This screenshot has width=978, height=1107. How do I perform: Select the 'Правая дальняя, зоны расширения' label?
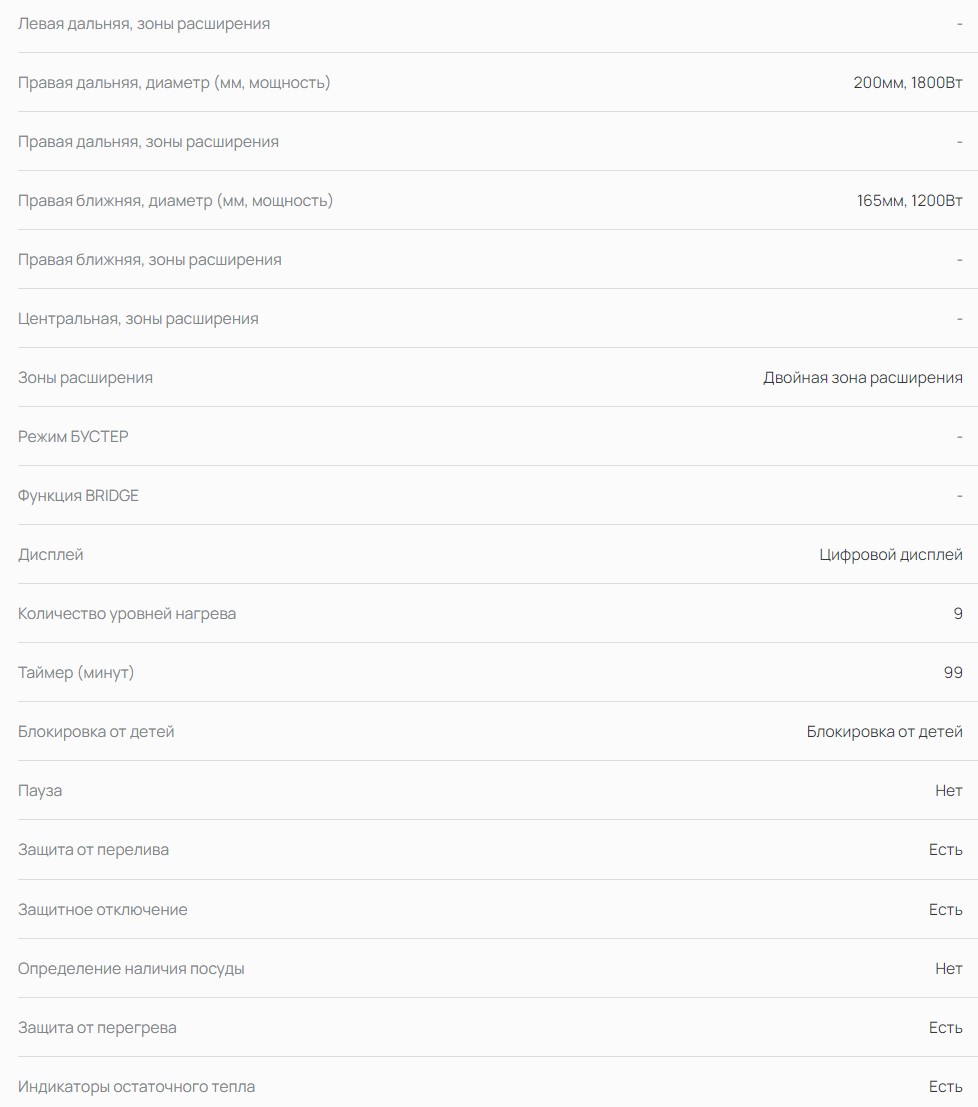click(148, 141)
